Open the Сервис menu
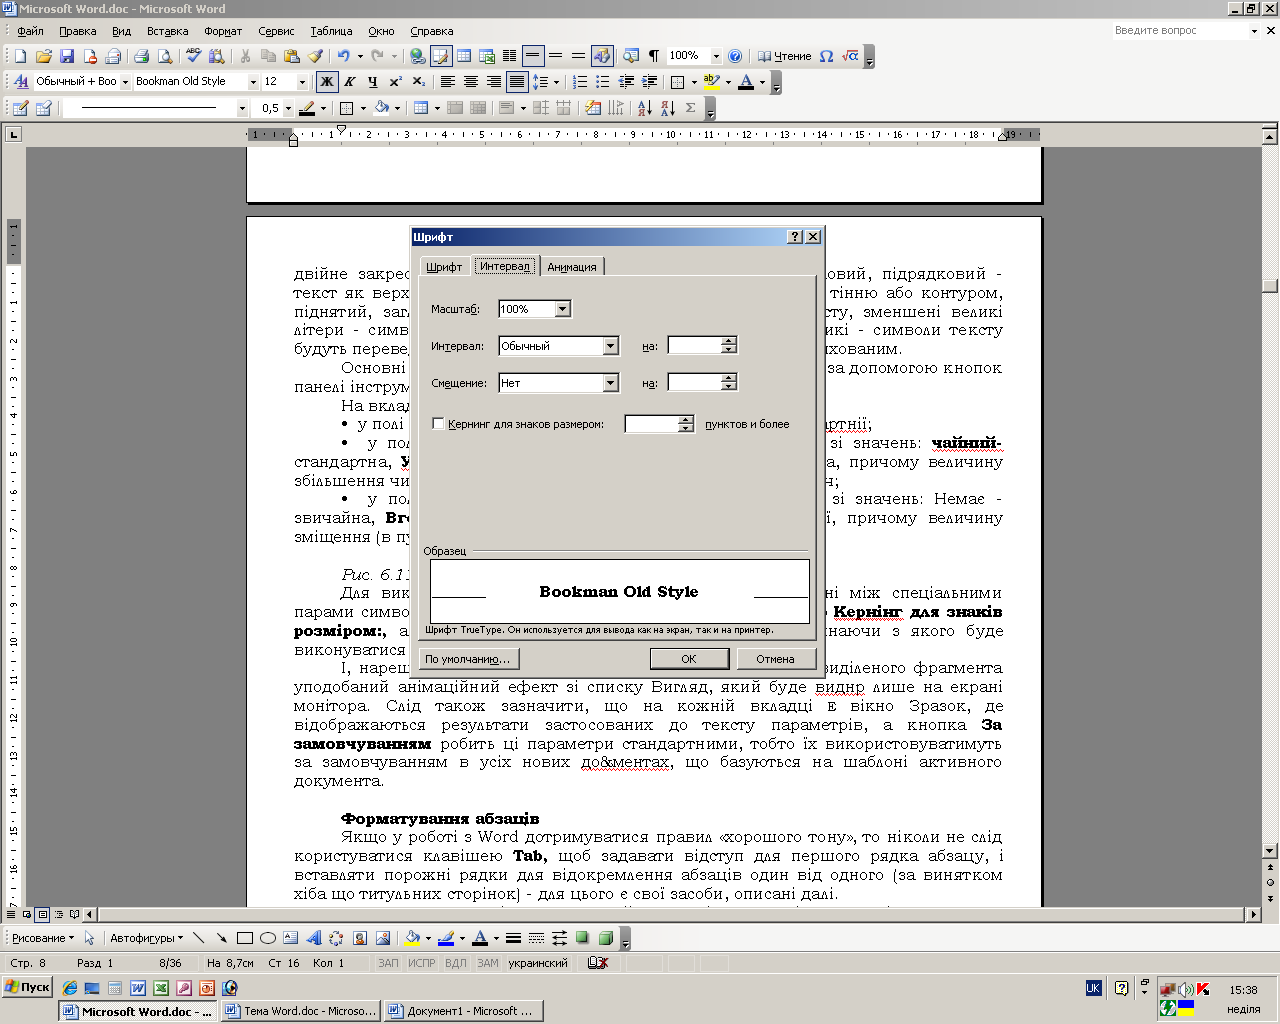Image resolution: width=1280 pixels, height=1024 pixels. [x=276, y=31]
